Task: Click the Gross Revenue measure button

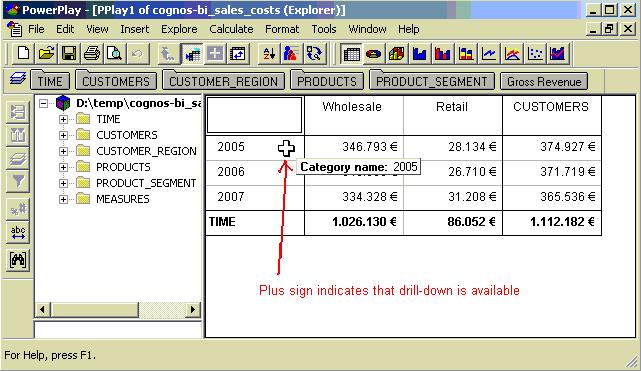Action: tap(544, 81)
